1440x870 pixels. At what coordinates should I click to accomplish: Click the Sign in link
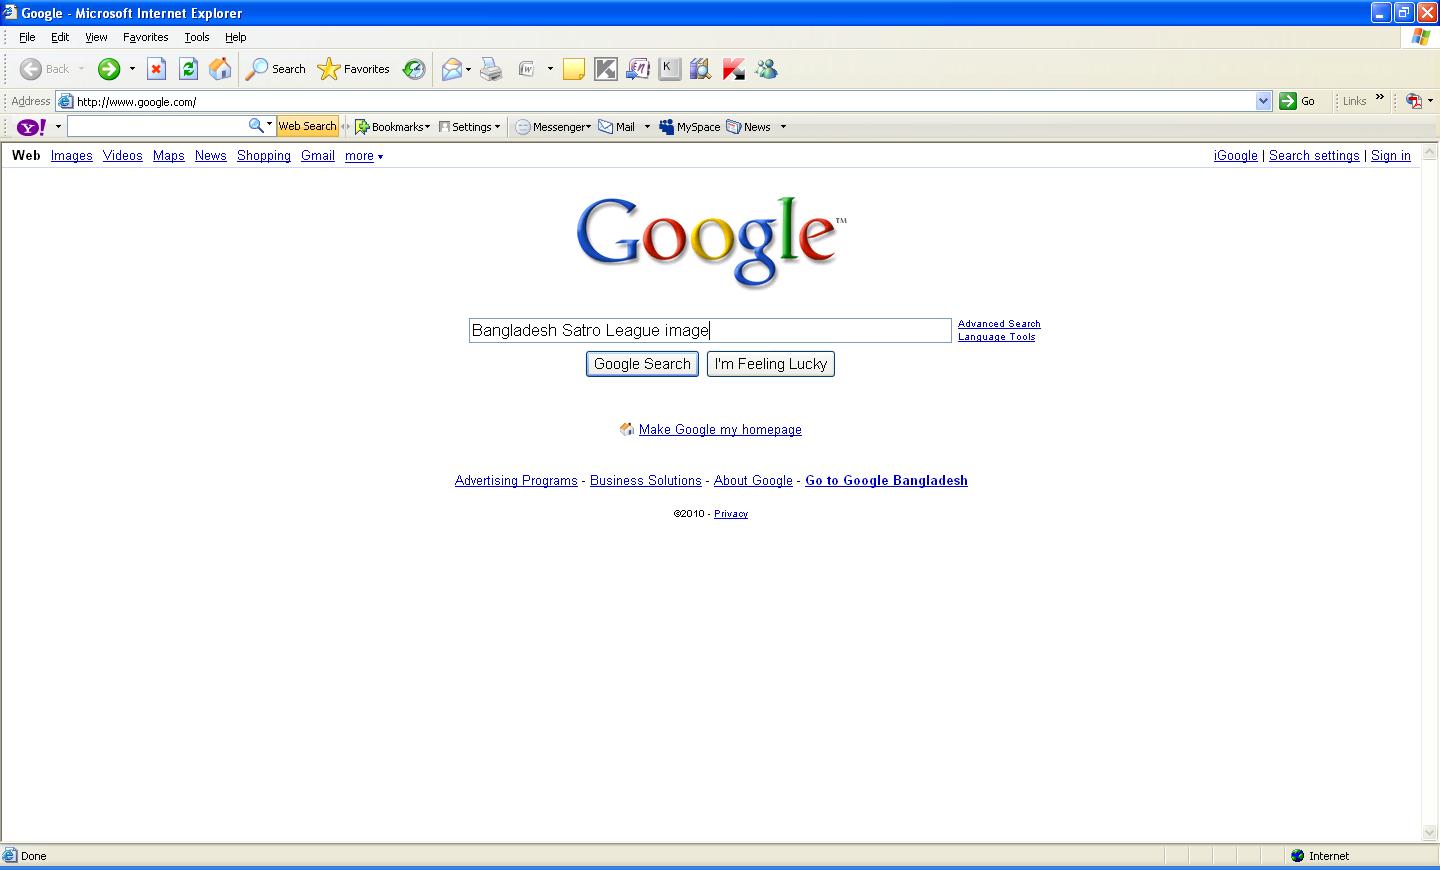1391,156
